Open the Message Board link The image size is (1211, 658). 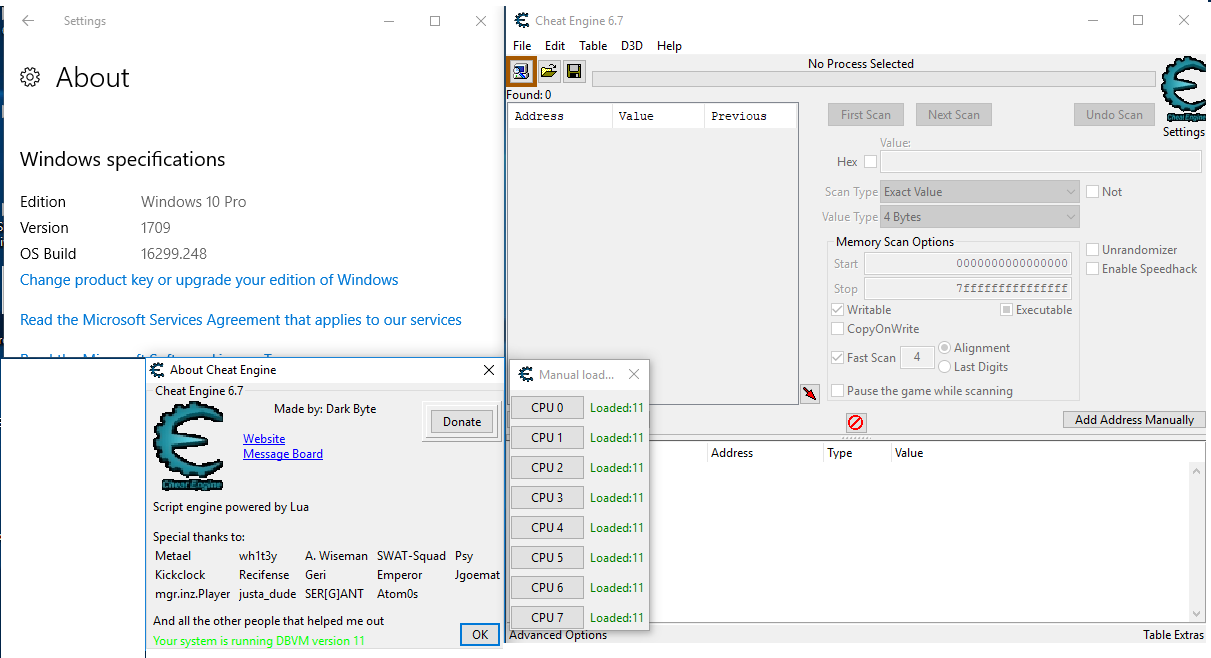pos(283,454)
